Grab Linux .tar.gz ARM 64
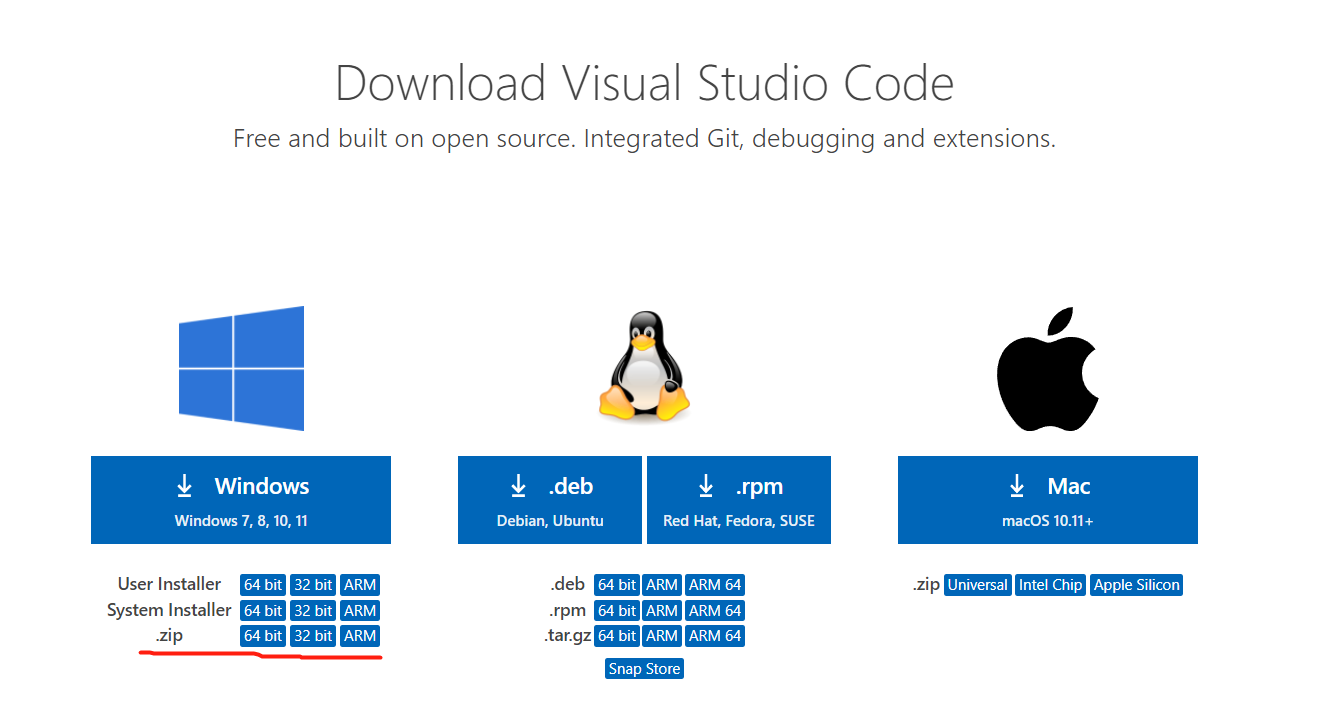Viewport: 1317px width, 704px height. pos(715,636)
